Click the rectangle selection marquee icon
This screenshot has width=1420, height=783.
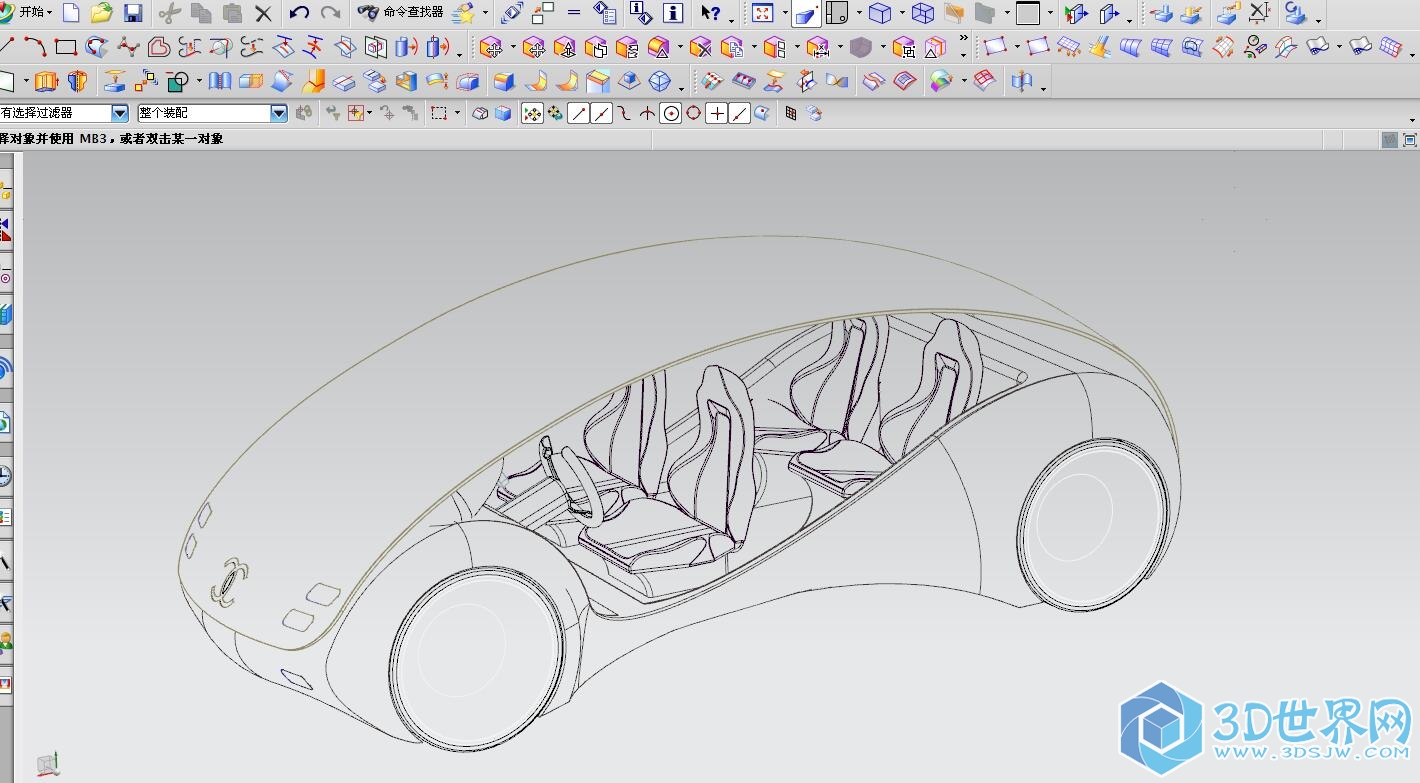[439, 114]
